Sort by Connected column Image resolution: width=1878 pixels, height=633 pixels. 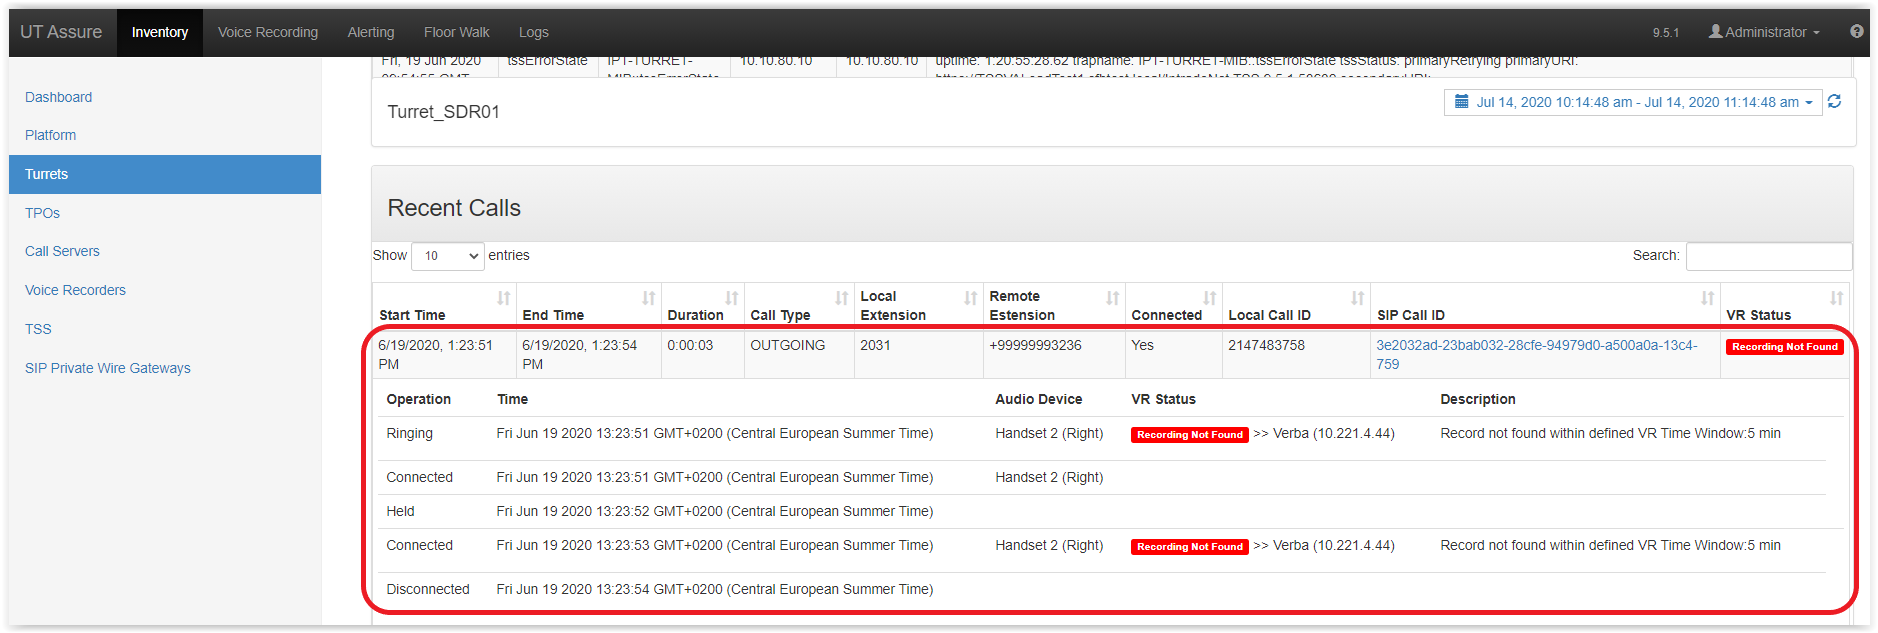(1174, 305)
